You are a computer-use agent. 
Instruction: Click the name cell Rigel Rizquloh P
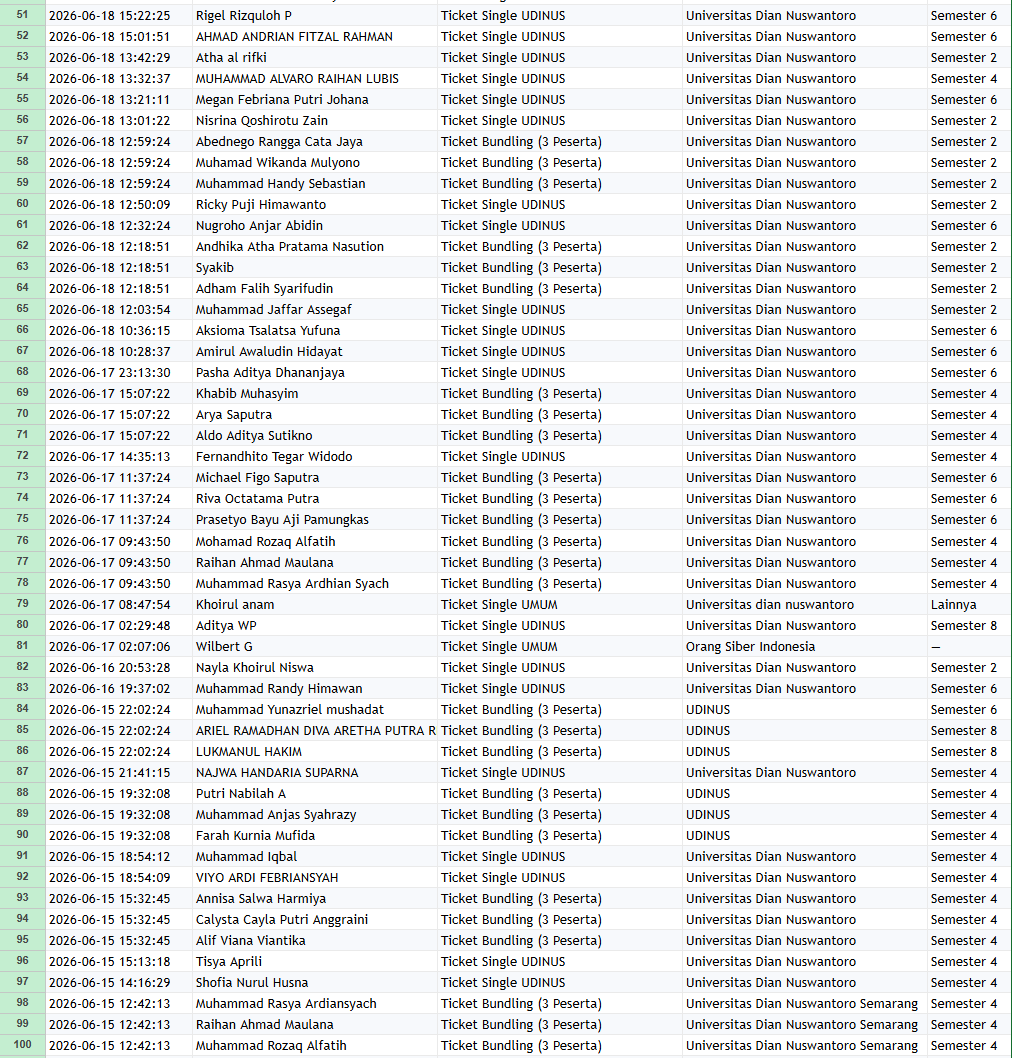point(314,16)
